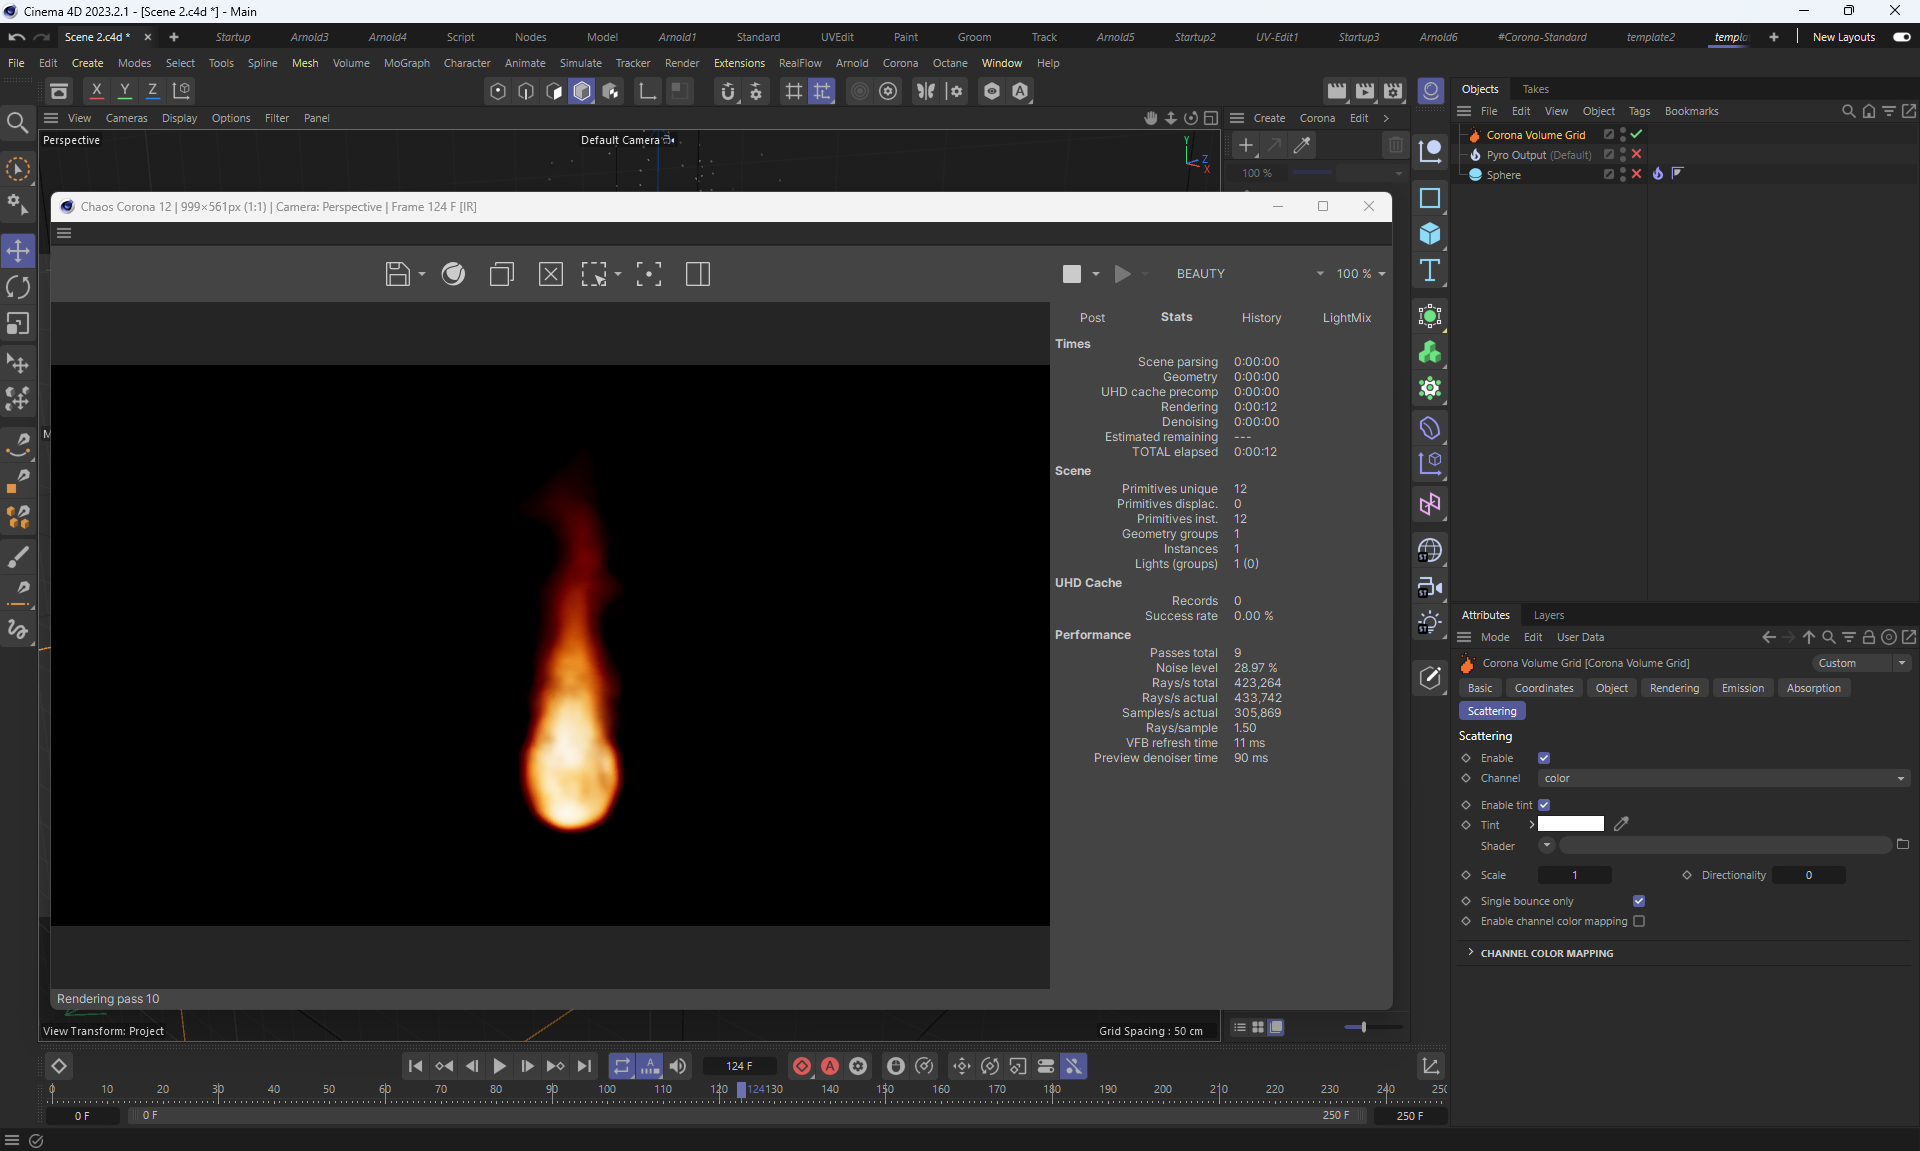The width and height of the screenshot is (1920, 1151).
Task: Click the stop render square button
Action: click(1071, 274)
